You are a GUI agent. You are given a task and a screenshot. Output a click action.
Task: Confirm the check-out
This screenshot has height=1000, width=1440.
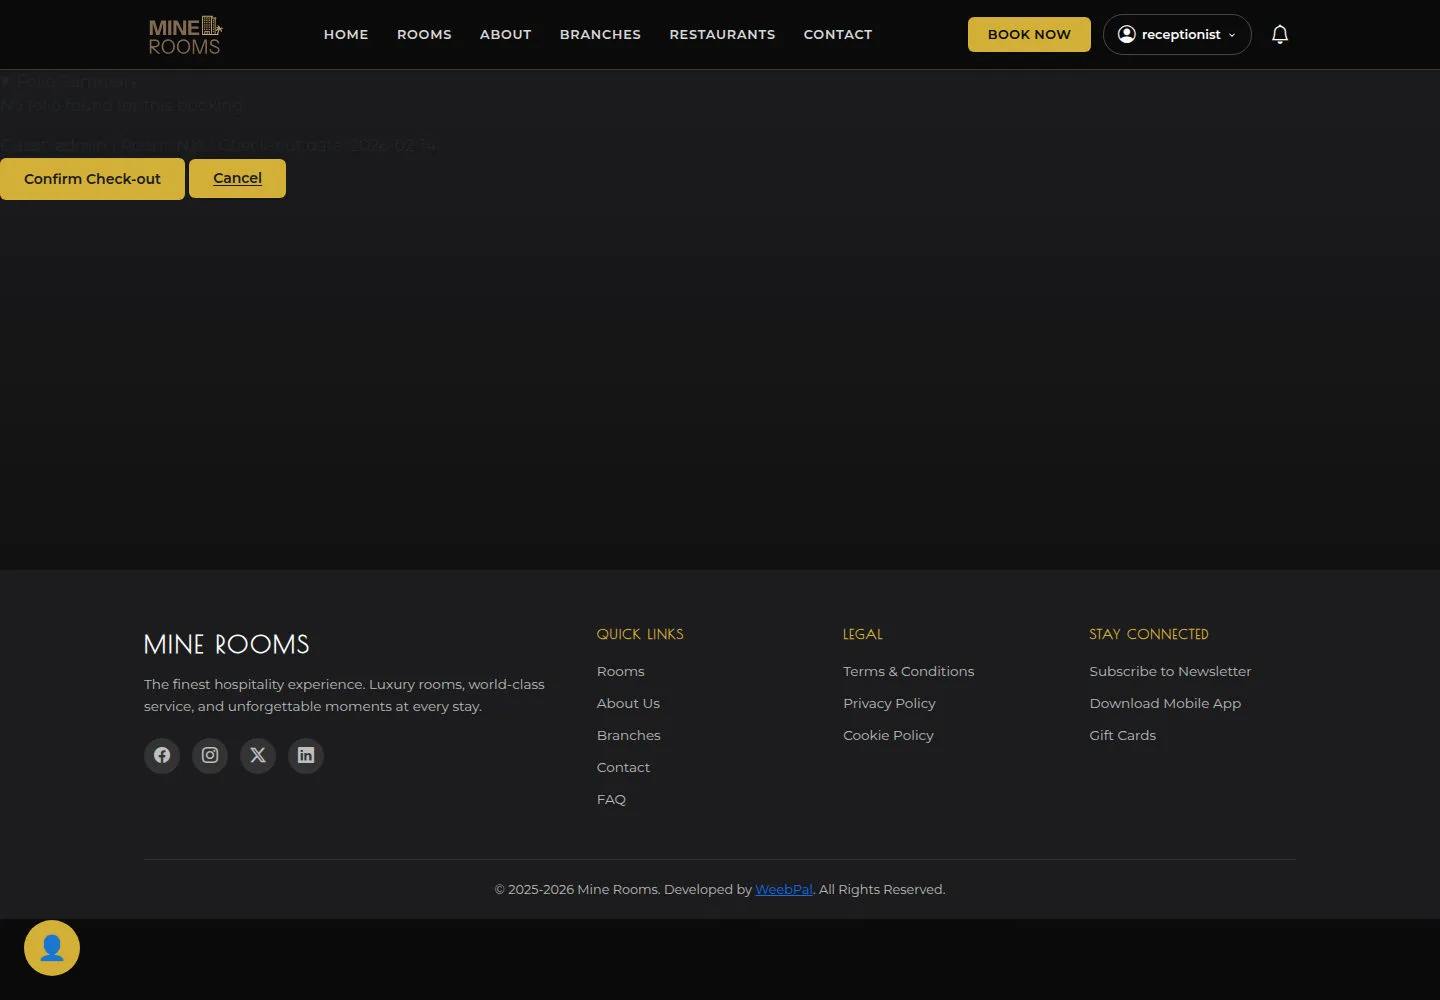pos(92,179)
